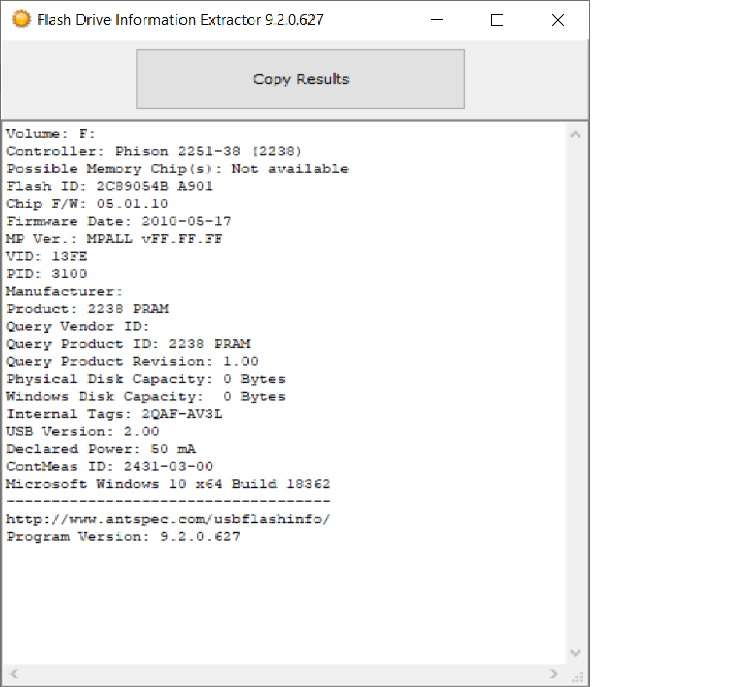Click the 'Firmware Date: 2010-05-17' line
The height and width of the screenshot is (687, 754).
point(118,221)
